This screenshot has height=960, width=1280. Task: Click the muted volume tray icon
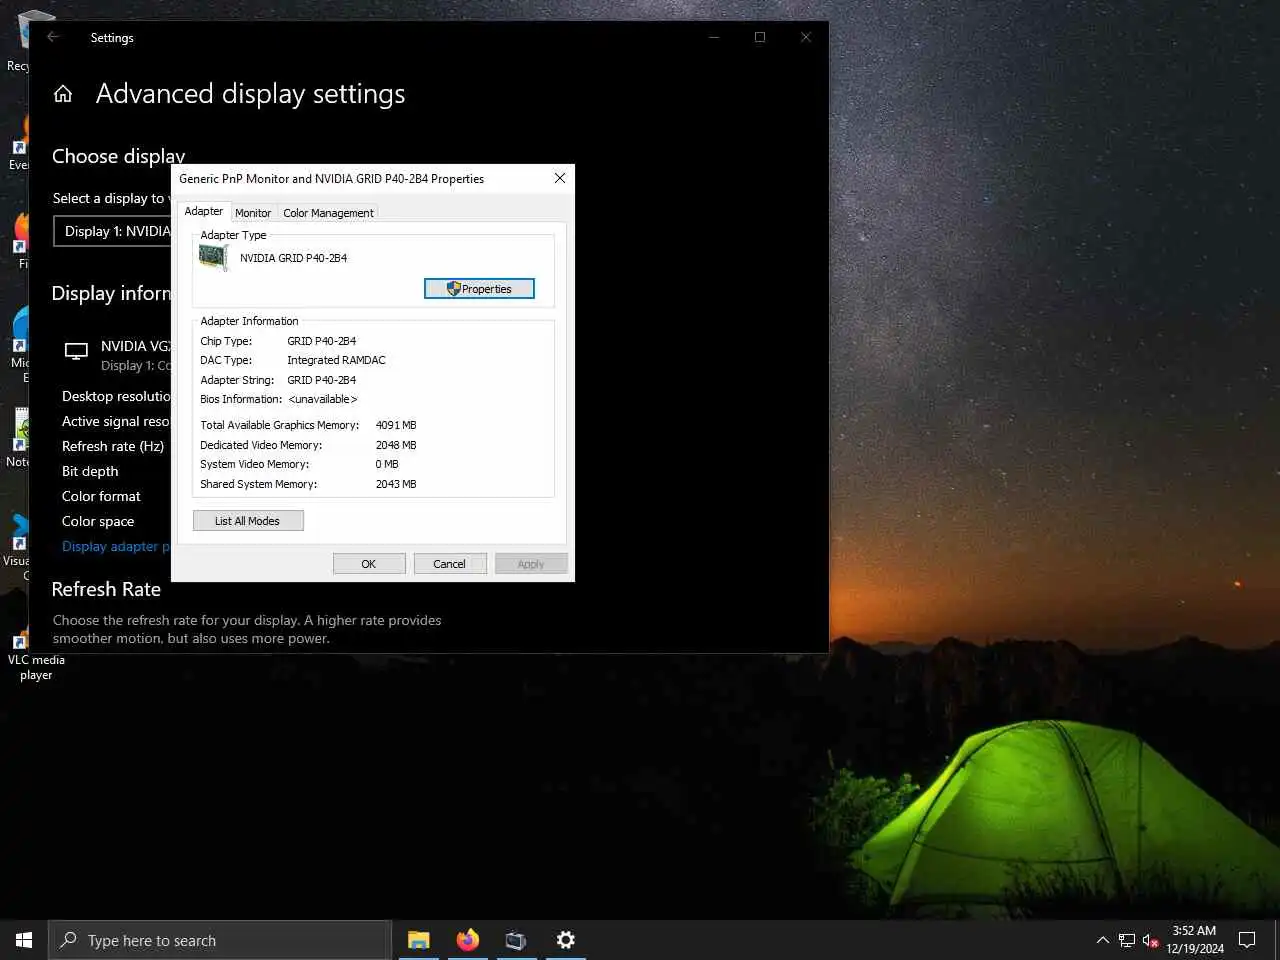(1150, 940)
